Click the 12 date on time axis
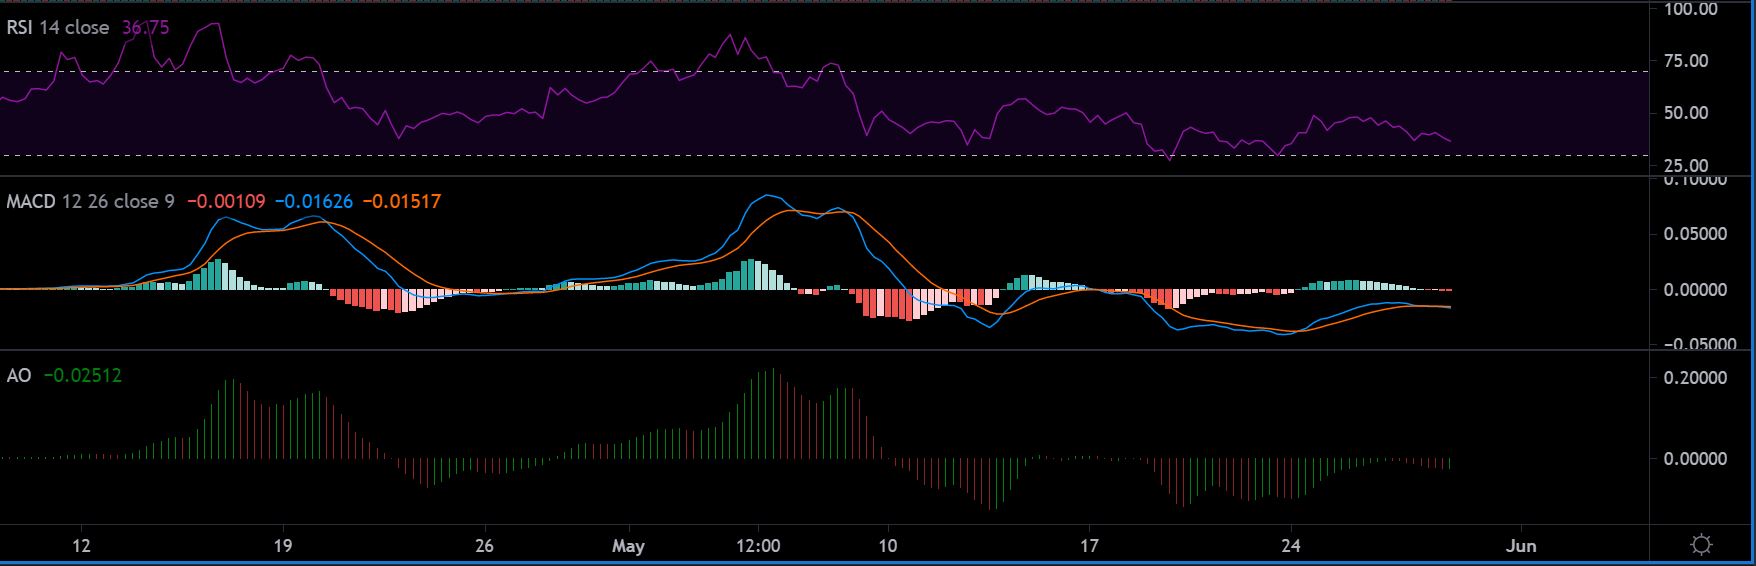 [82, 546]
